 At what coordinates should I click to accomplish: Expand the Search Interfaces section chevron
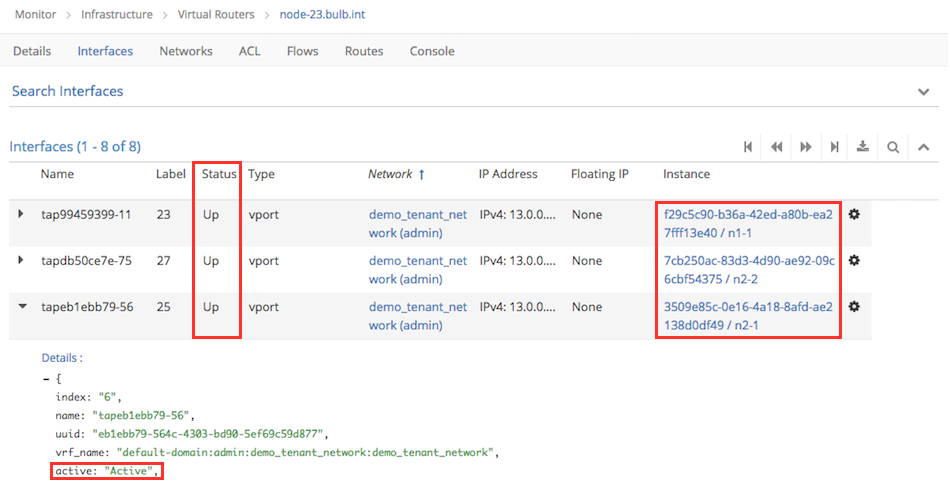923,92
